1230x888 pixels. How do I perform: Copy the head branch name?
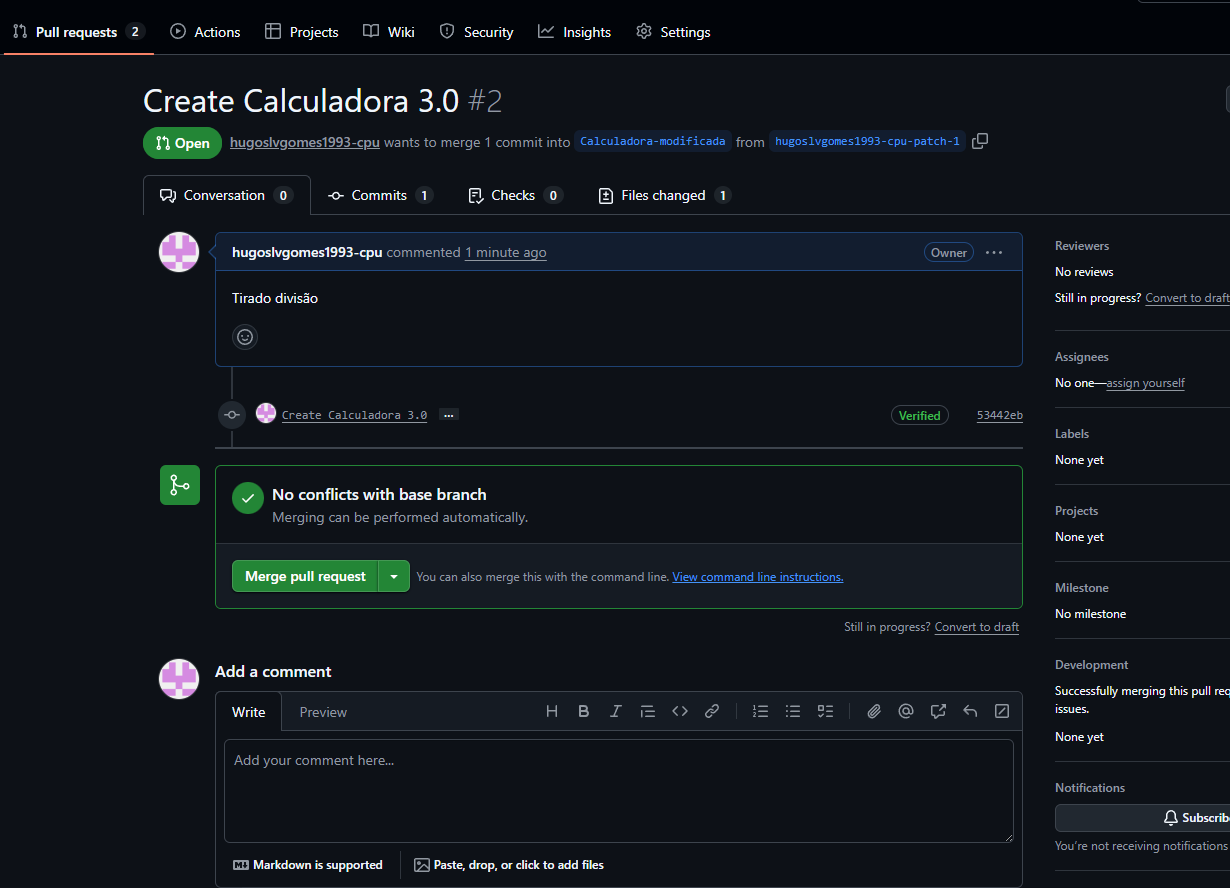[980, 141]
